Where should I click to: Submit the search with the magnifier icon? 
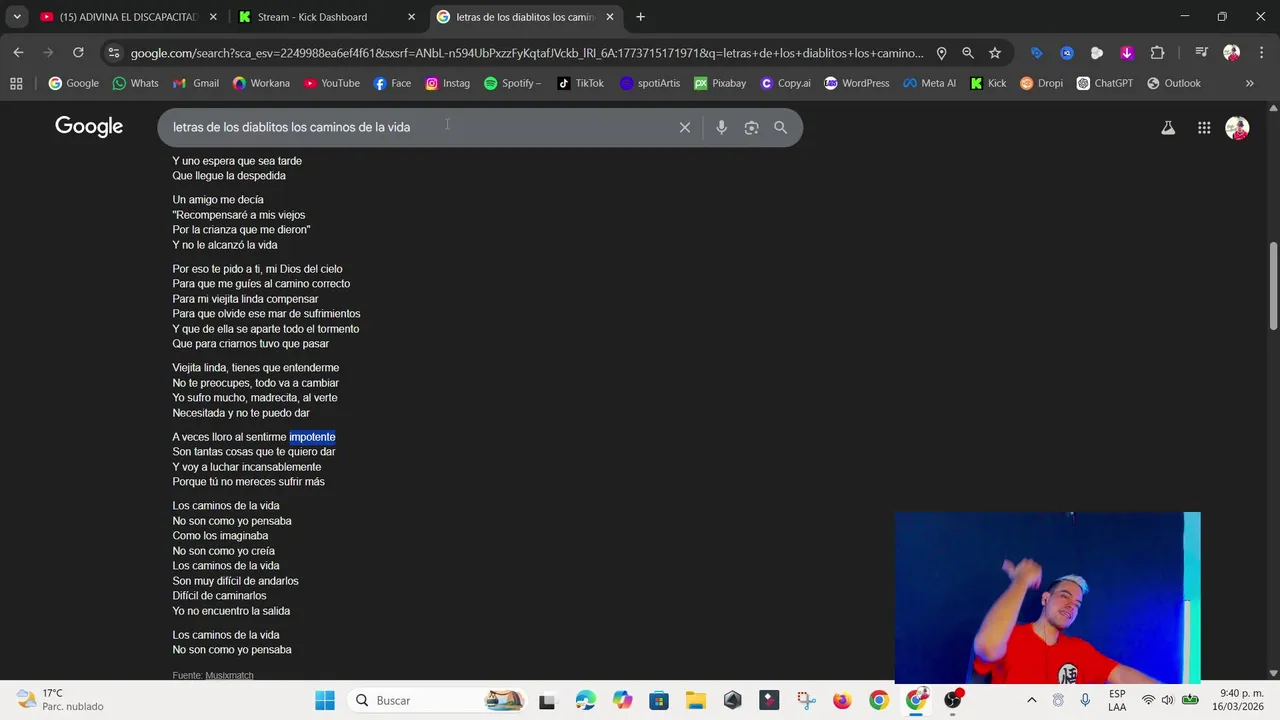(x=780, y=127)
